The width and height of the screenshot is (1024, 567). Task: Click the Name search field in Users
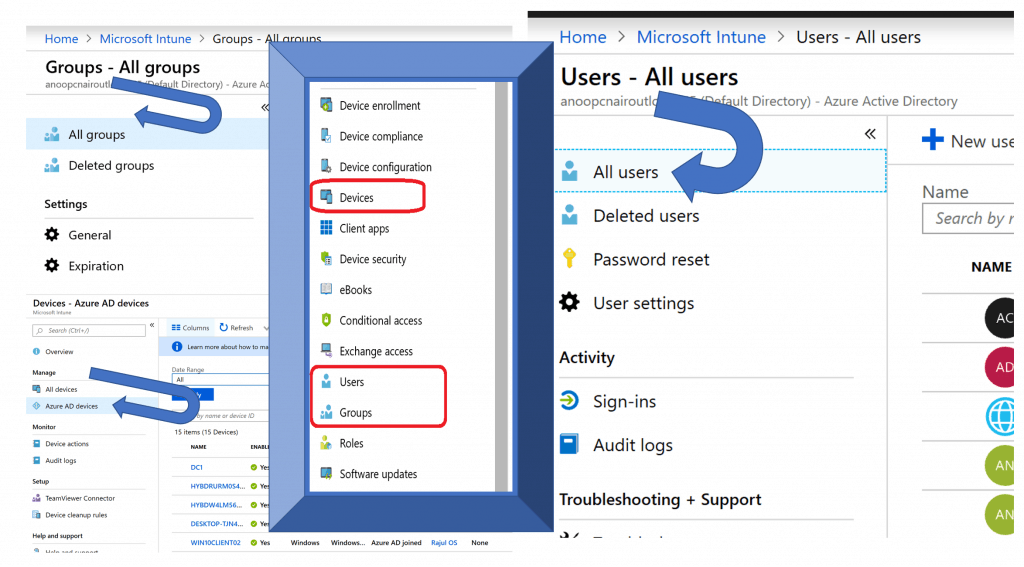968,218
